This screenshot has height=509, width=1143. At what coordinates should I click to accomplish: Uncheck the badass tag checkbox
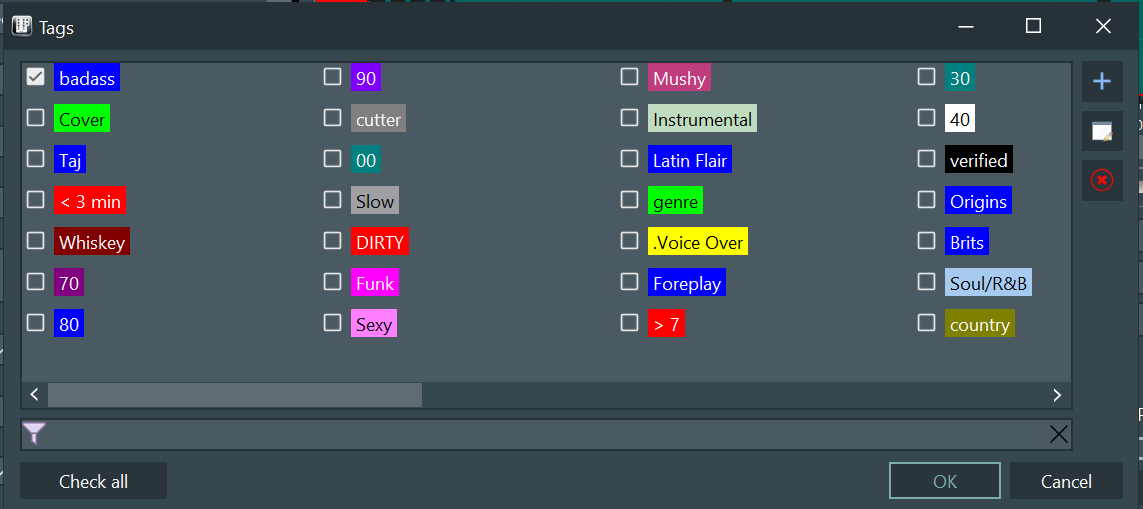pyautogui.click(x=35, y=77)
